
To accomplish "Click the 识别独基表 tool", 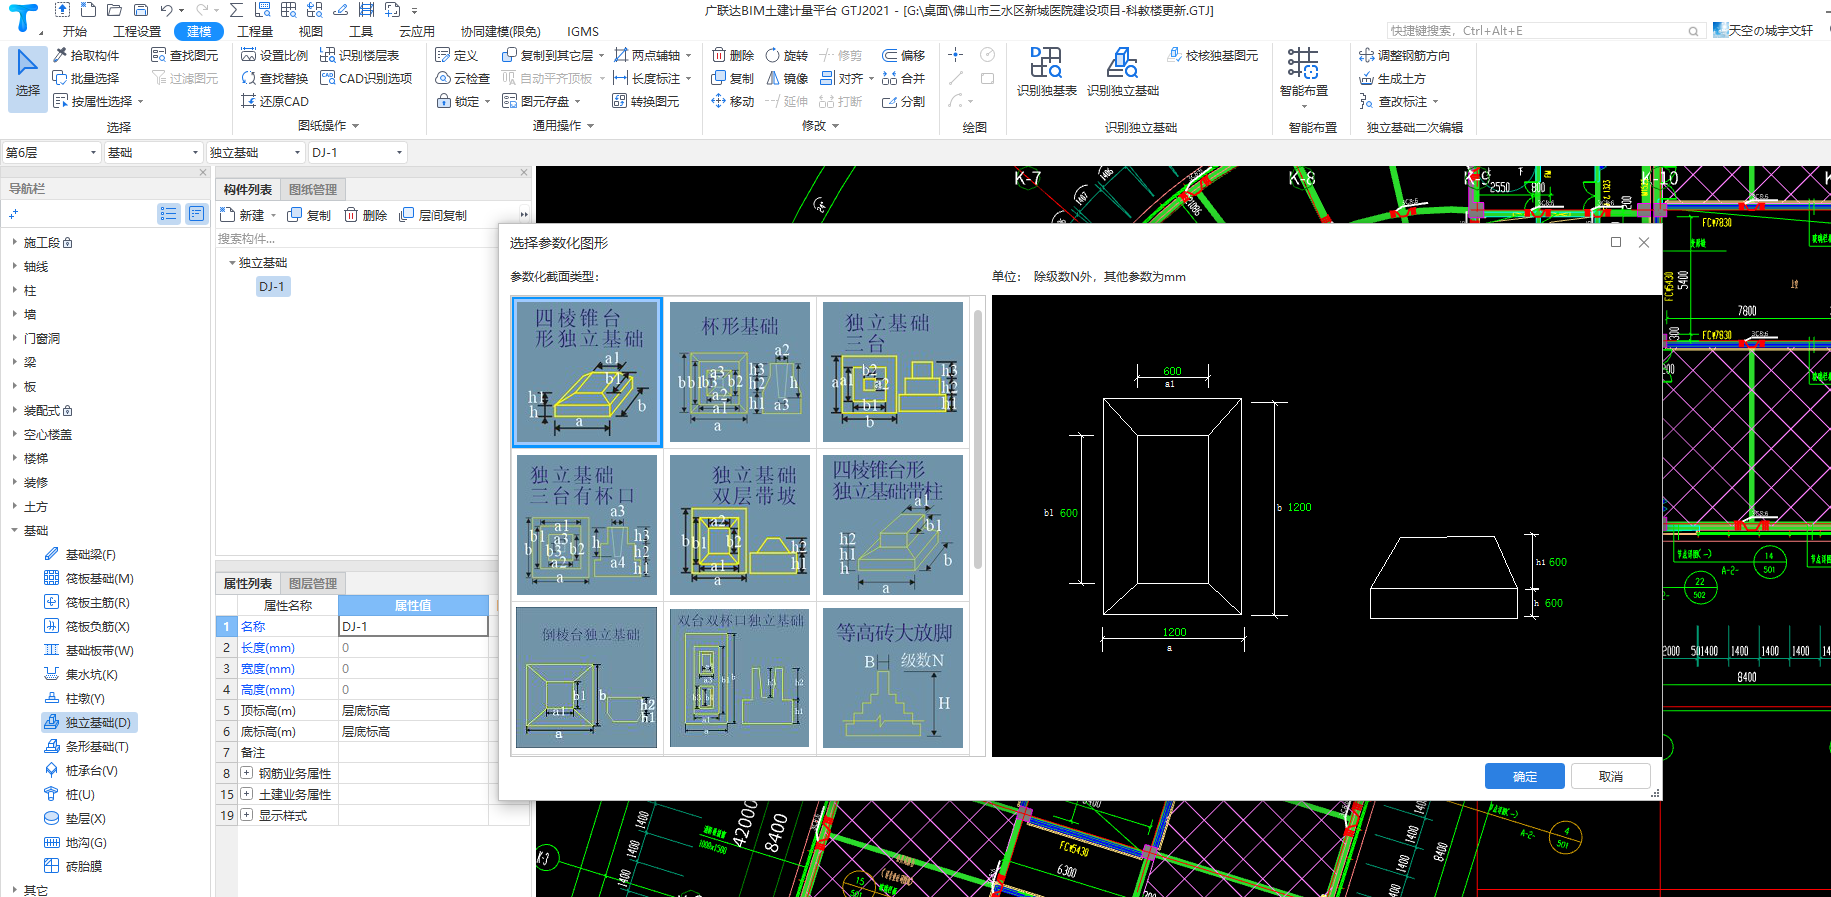I will [x=1047, y=72].
